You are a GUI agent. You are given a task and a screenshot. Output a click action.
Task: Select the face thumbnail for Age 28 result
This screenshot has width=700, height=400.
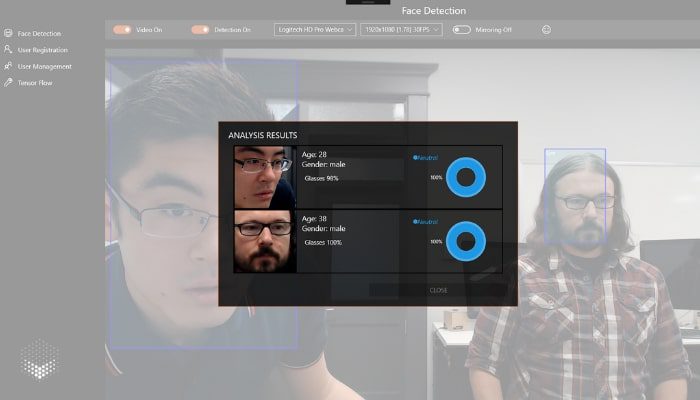(x=263, y=177)
